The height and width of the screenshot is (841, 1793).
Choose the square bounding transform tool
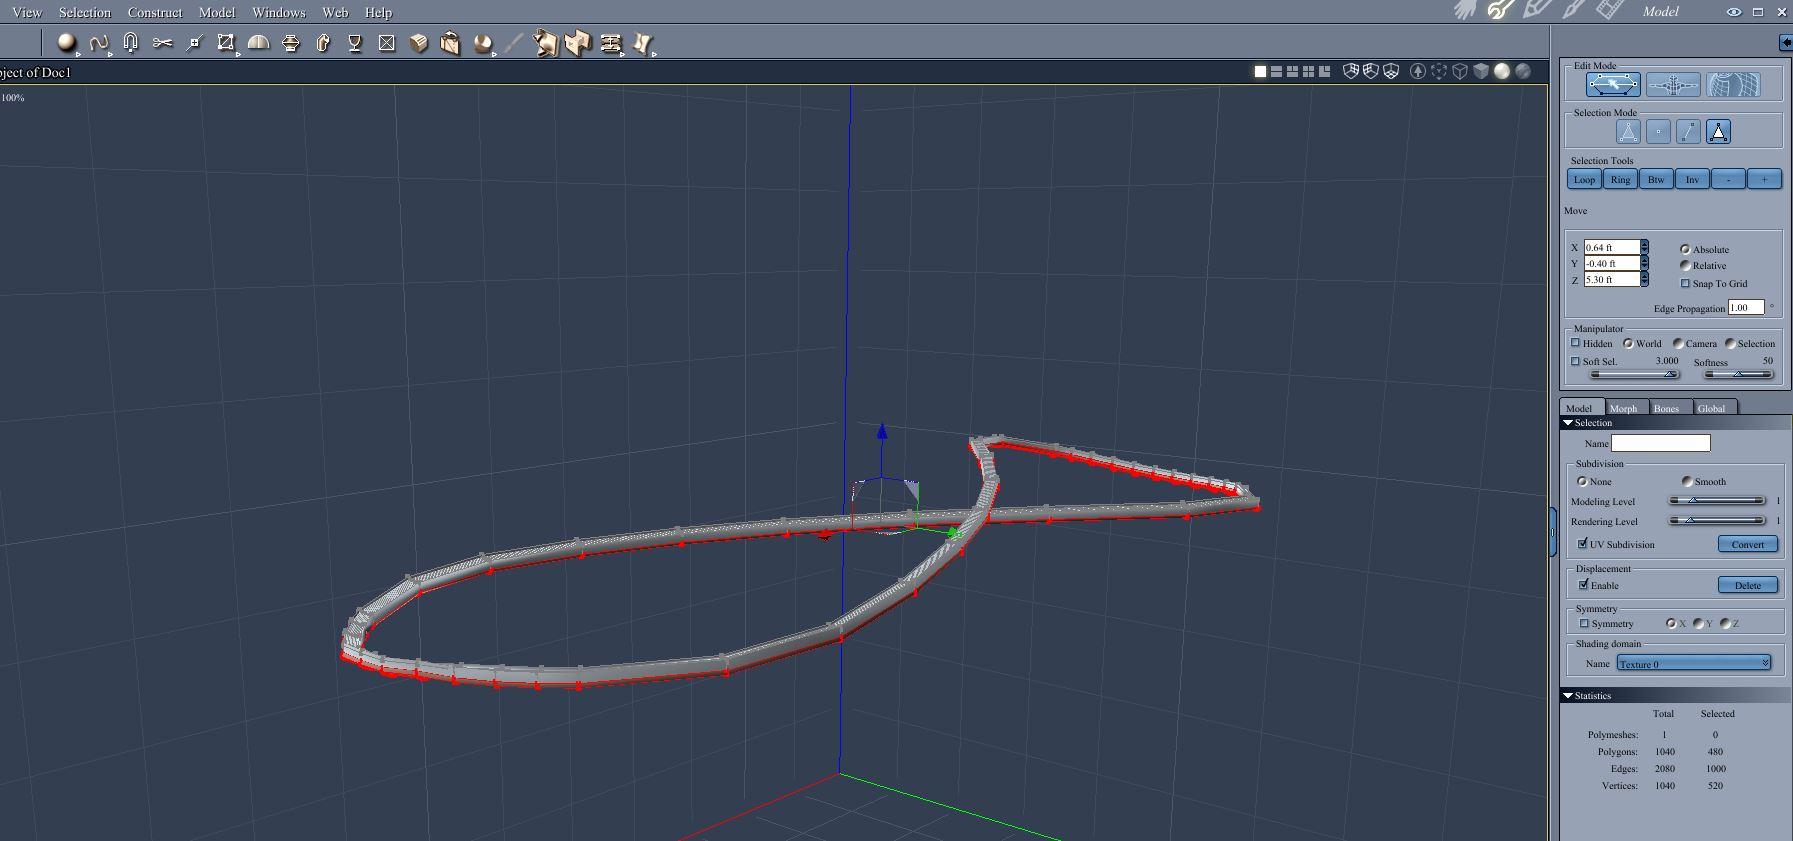pyautogui.click(x=226, y=43)
